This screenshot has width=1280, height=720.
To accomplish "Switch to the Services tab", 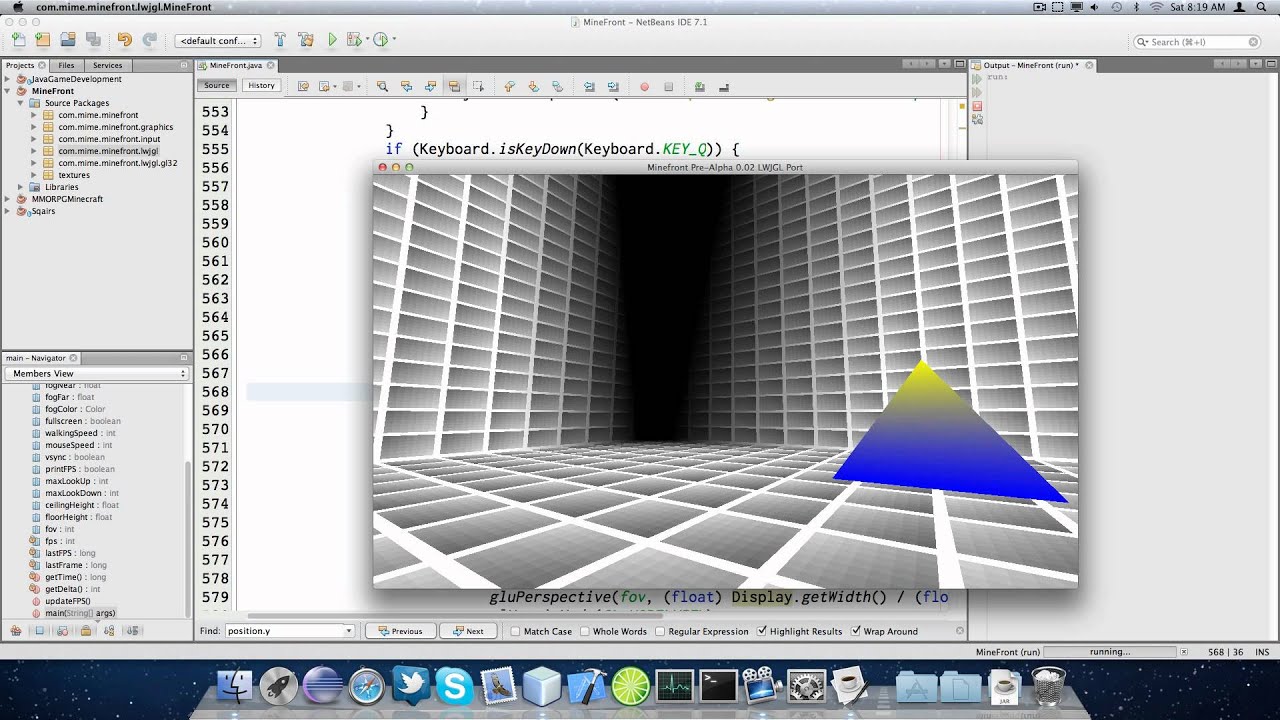I will [x=107, y=64].
